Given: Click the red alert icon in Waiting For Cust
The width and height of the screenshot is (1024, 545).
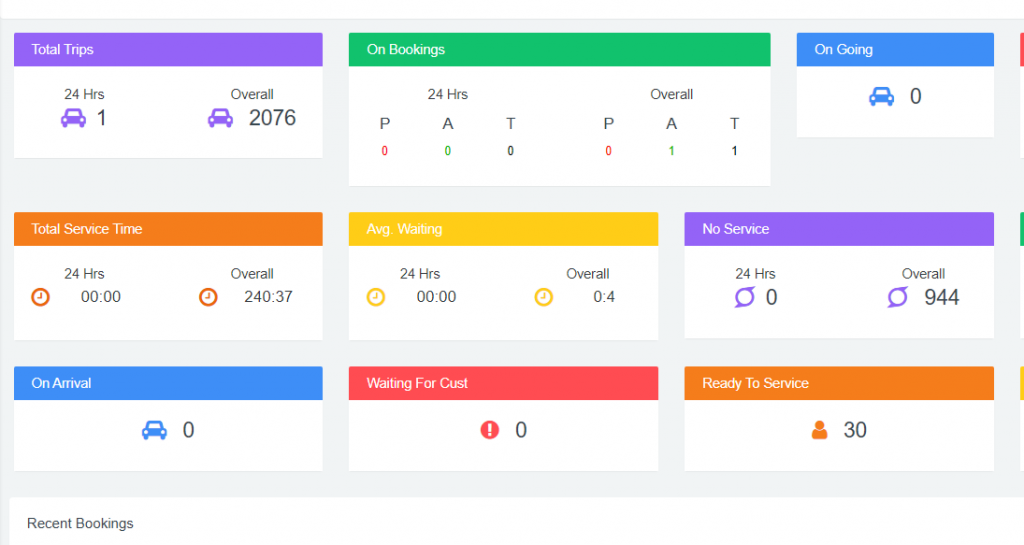Looking at the screenshot, I should (x=489, y=430).
